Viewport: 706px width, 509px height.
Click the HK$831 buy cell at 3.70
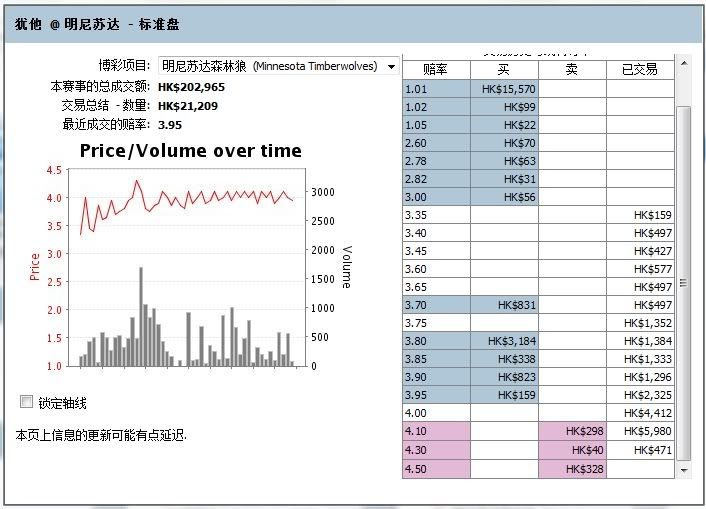click(504, 305)
